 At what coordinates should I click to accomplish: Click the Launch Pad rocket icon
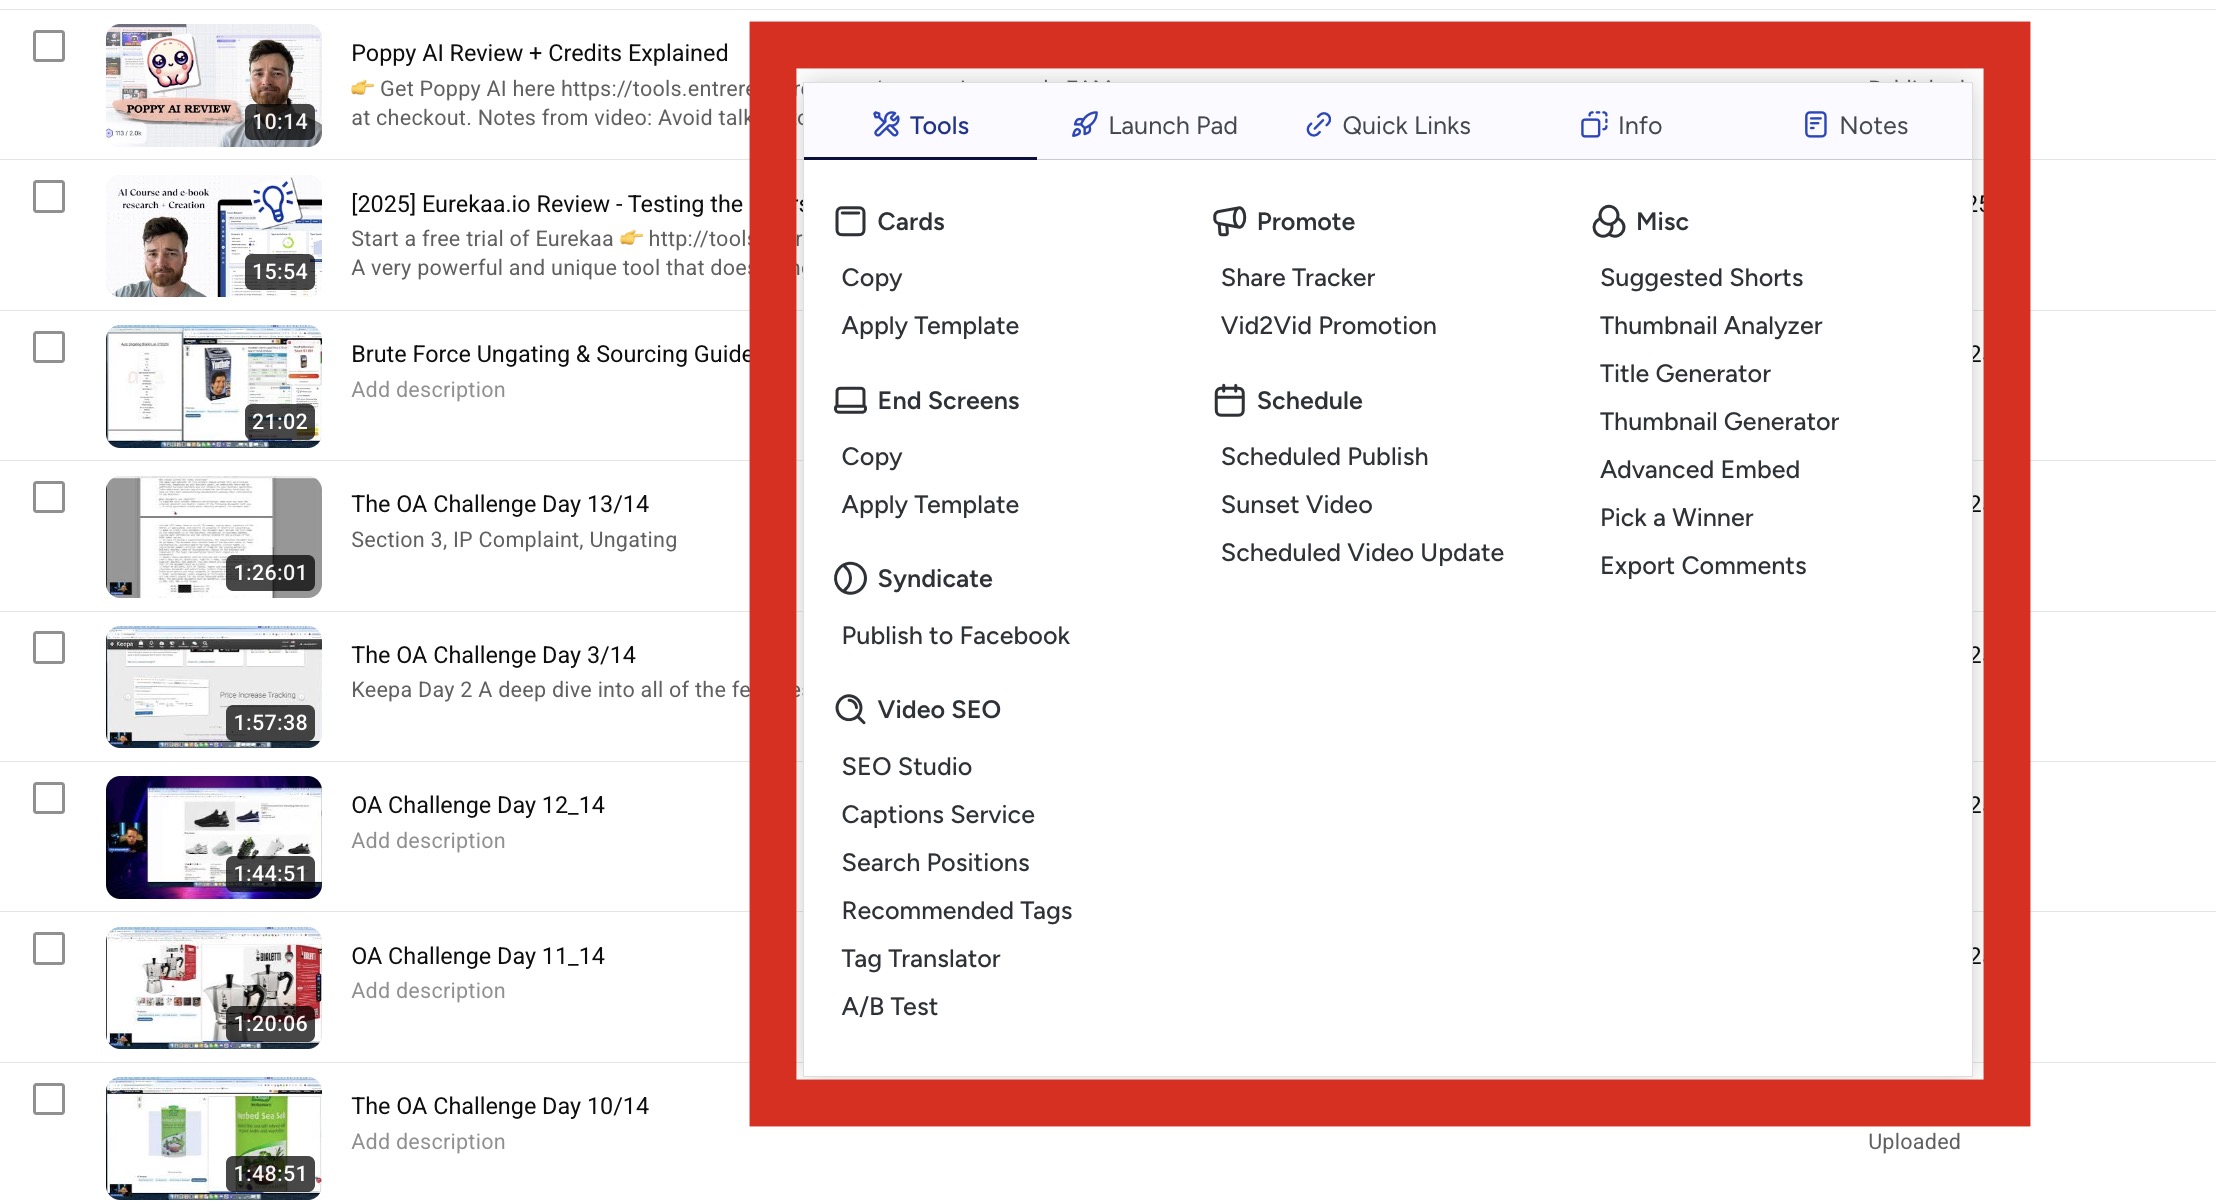click(x=1084, y=125)
